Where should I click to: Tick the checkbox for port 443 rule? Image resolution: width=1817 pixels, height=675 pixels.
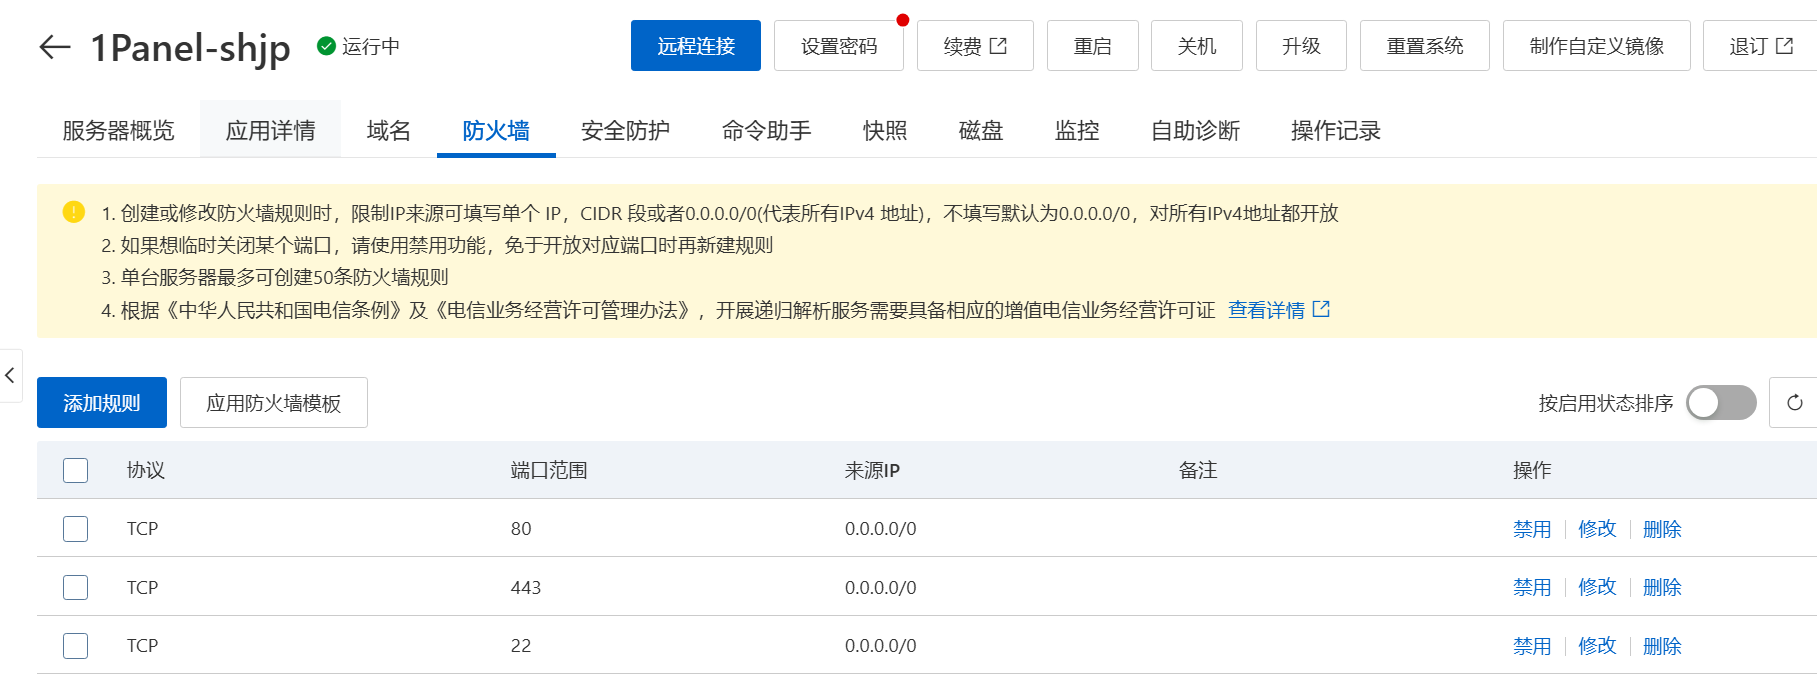coord(76,587)
